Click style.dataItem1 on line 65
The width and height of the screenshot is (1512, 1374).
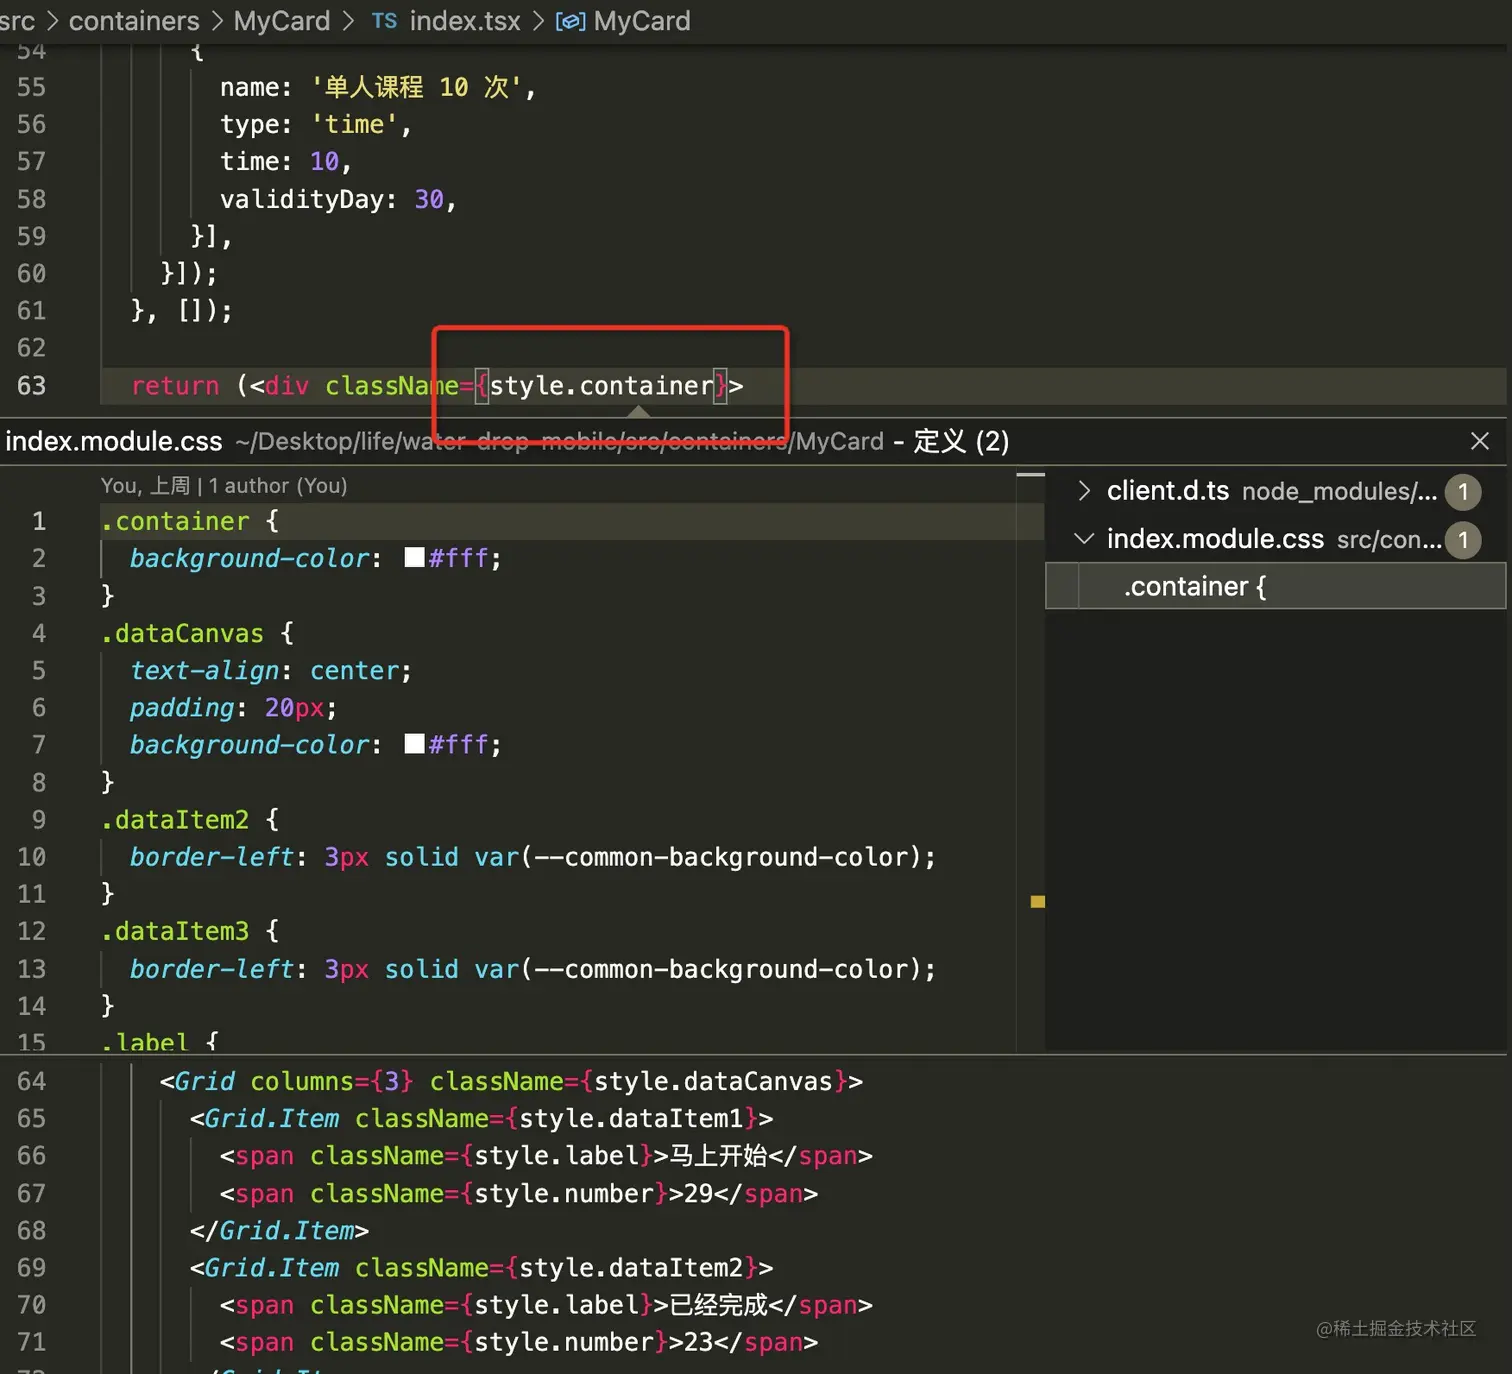point(631,1118)
